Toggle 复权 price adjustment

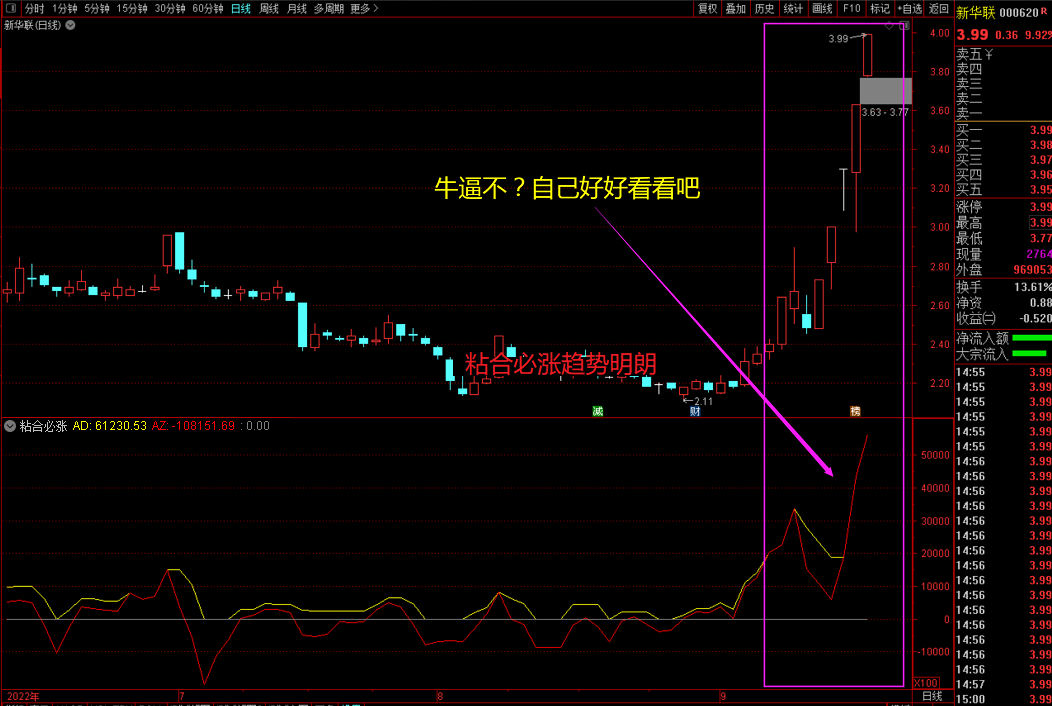(x=708, y=8)
